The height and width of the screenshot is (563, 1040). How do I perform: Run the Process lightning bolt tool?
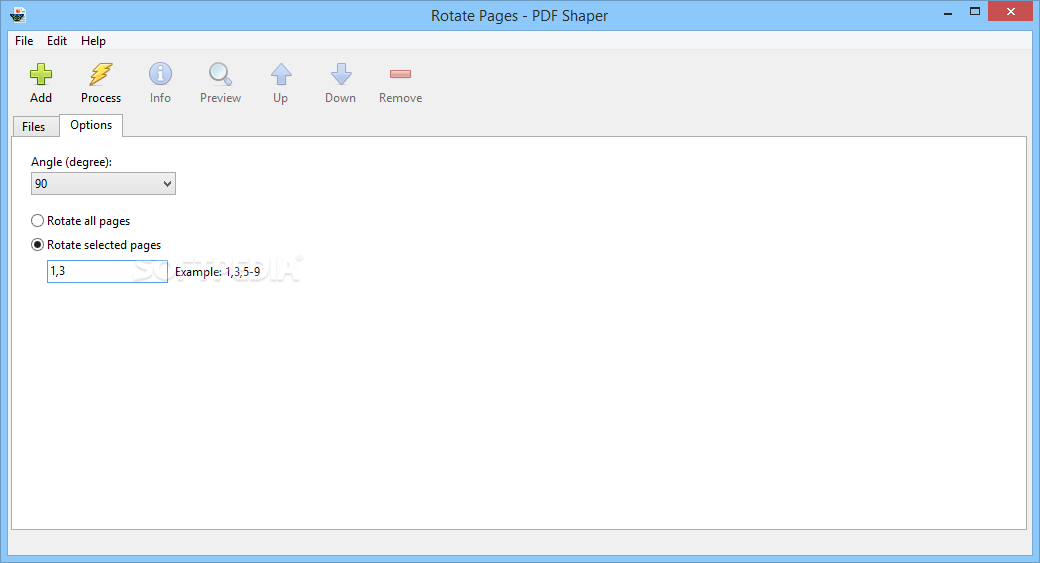point(101,74)
